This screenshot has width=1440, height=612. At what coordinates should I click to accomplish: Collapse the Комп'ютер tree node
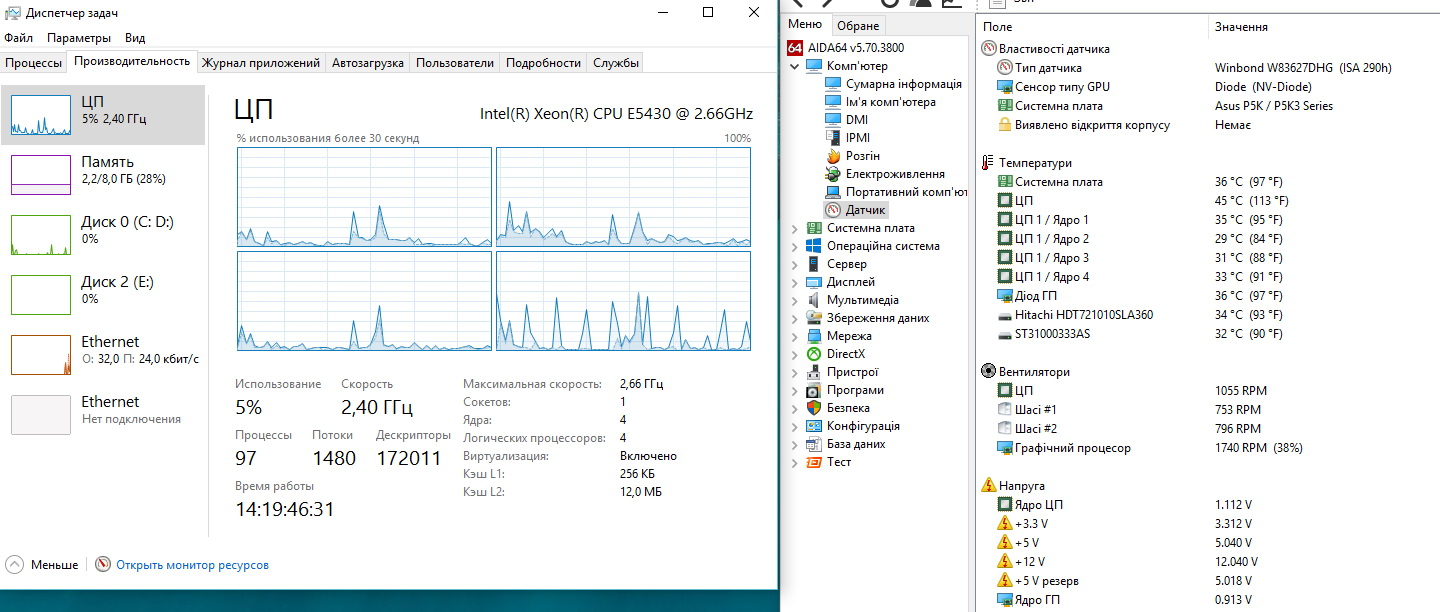point(795,66)
